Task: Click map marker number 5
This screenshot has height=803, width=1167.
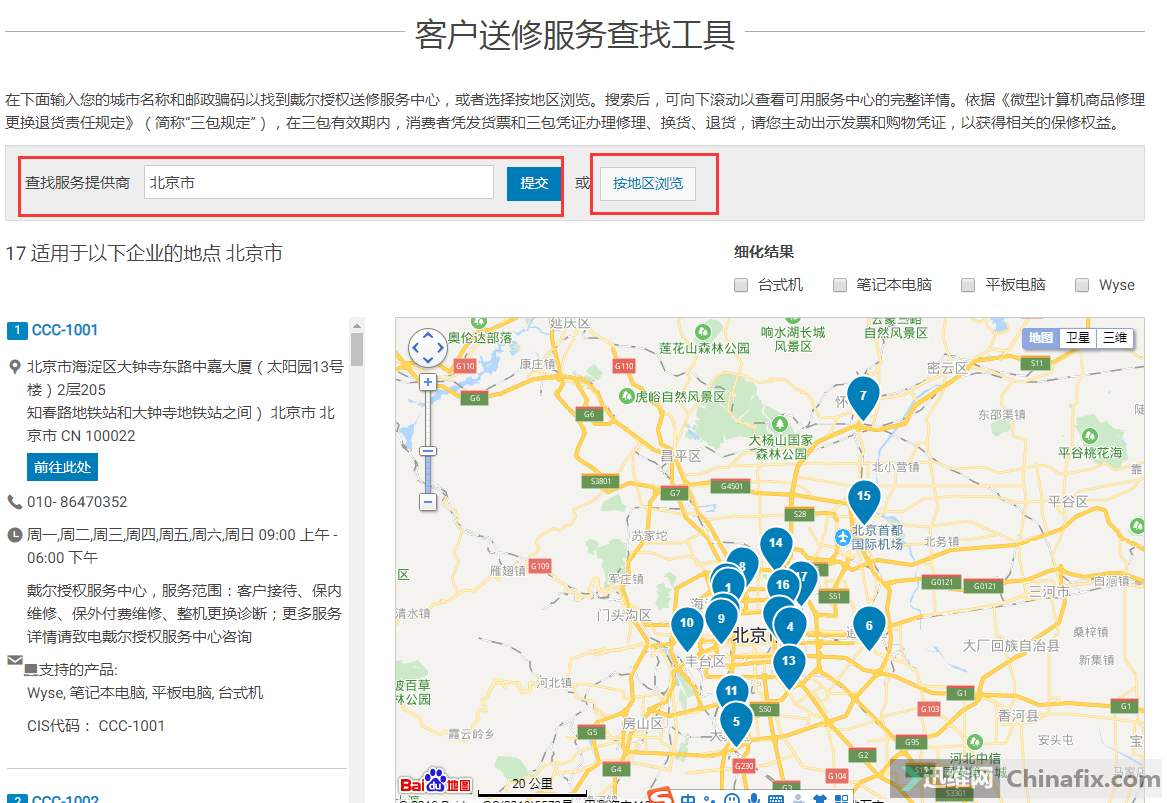Action: point(736,722)
